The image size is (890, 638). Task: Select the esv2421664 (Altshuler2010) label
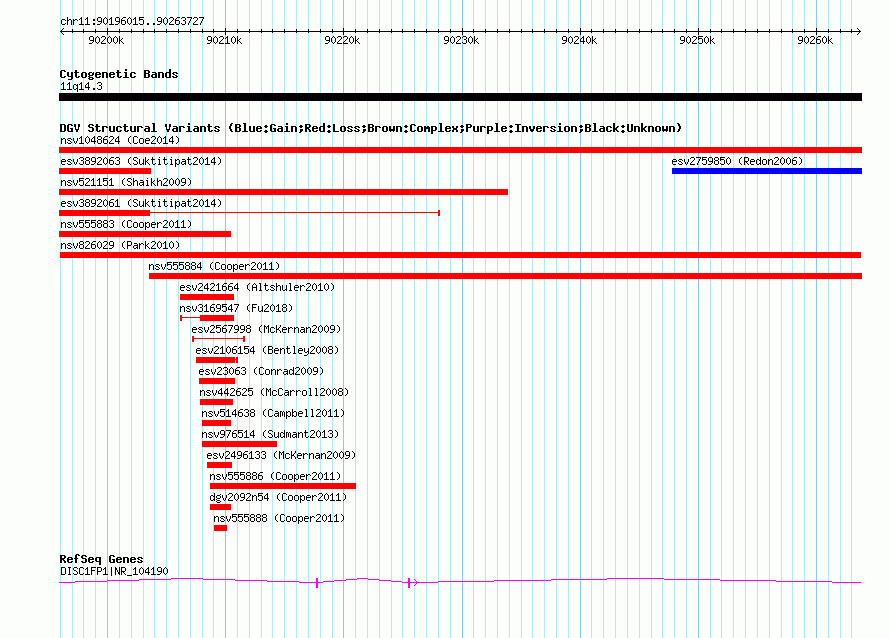[x=257, y=287]
